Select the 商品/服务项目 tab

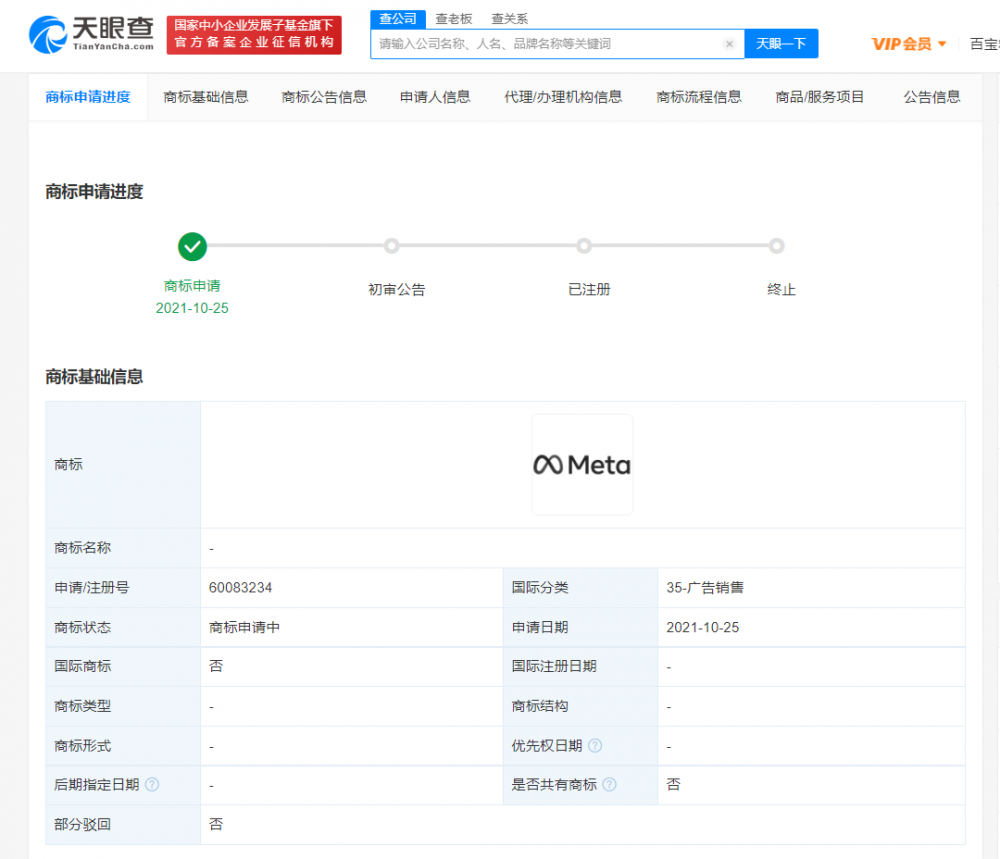(x=819, y=97)
